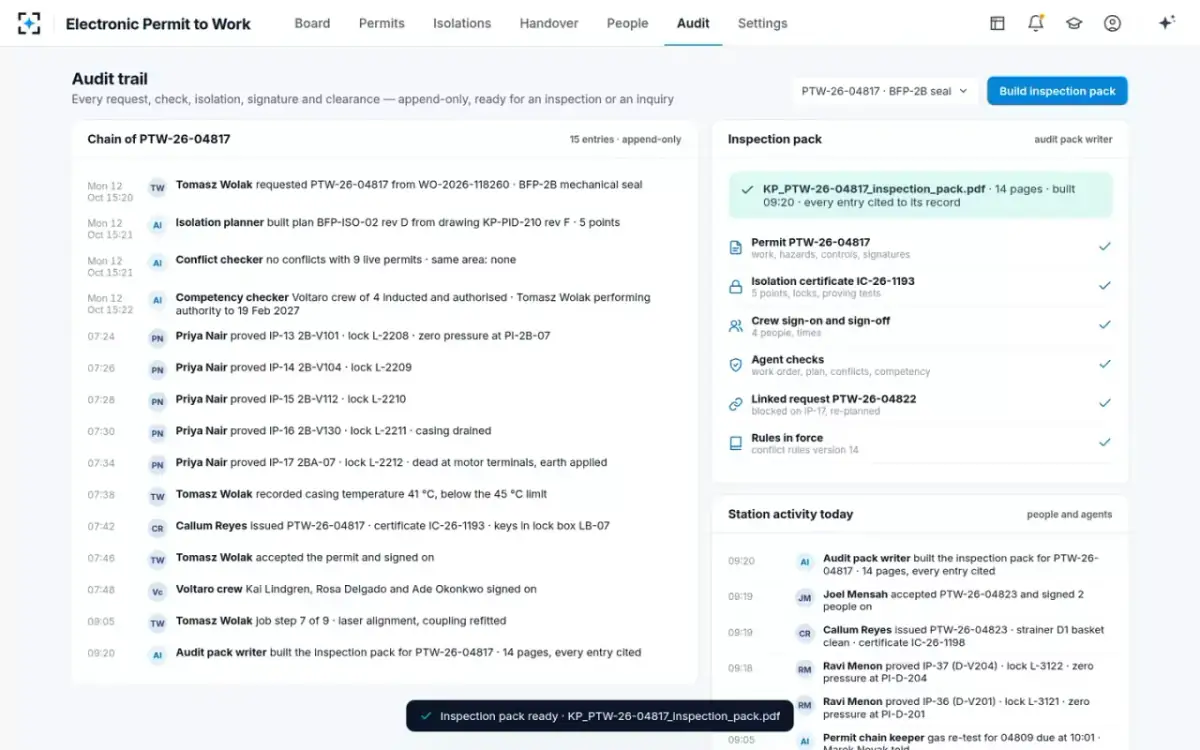Open the notifications bell
Image resolution: width=1200 pixels, height=750 pixels.
1036,23
